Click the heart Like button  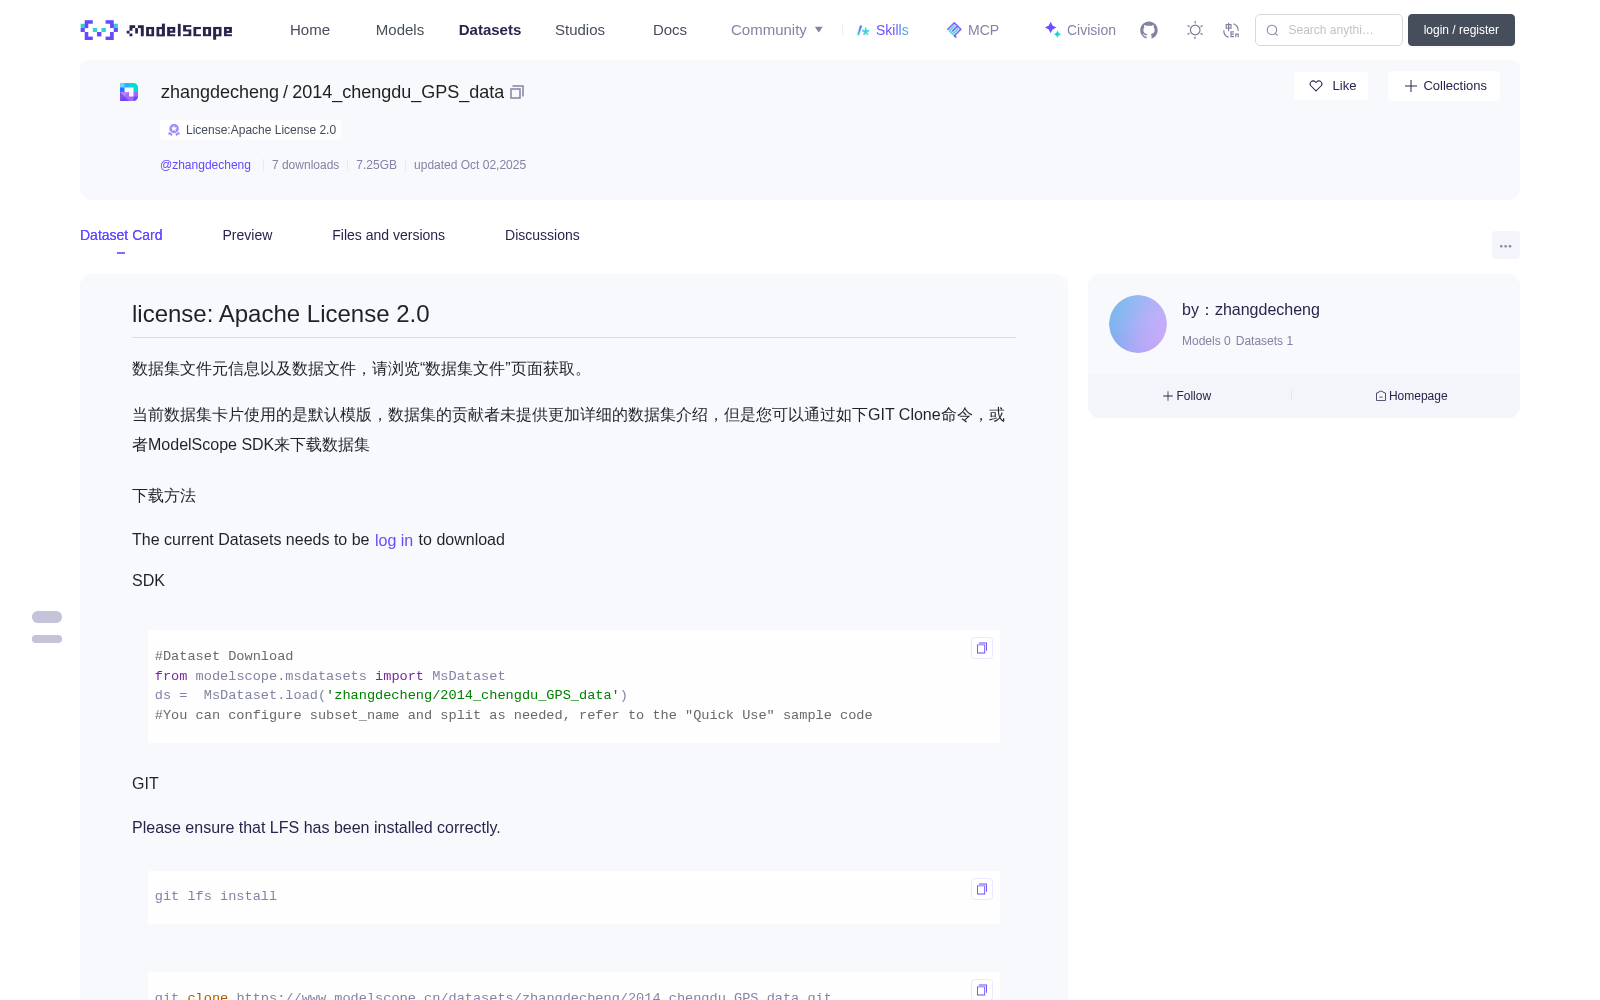coord(1332,86)
